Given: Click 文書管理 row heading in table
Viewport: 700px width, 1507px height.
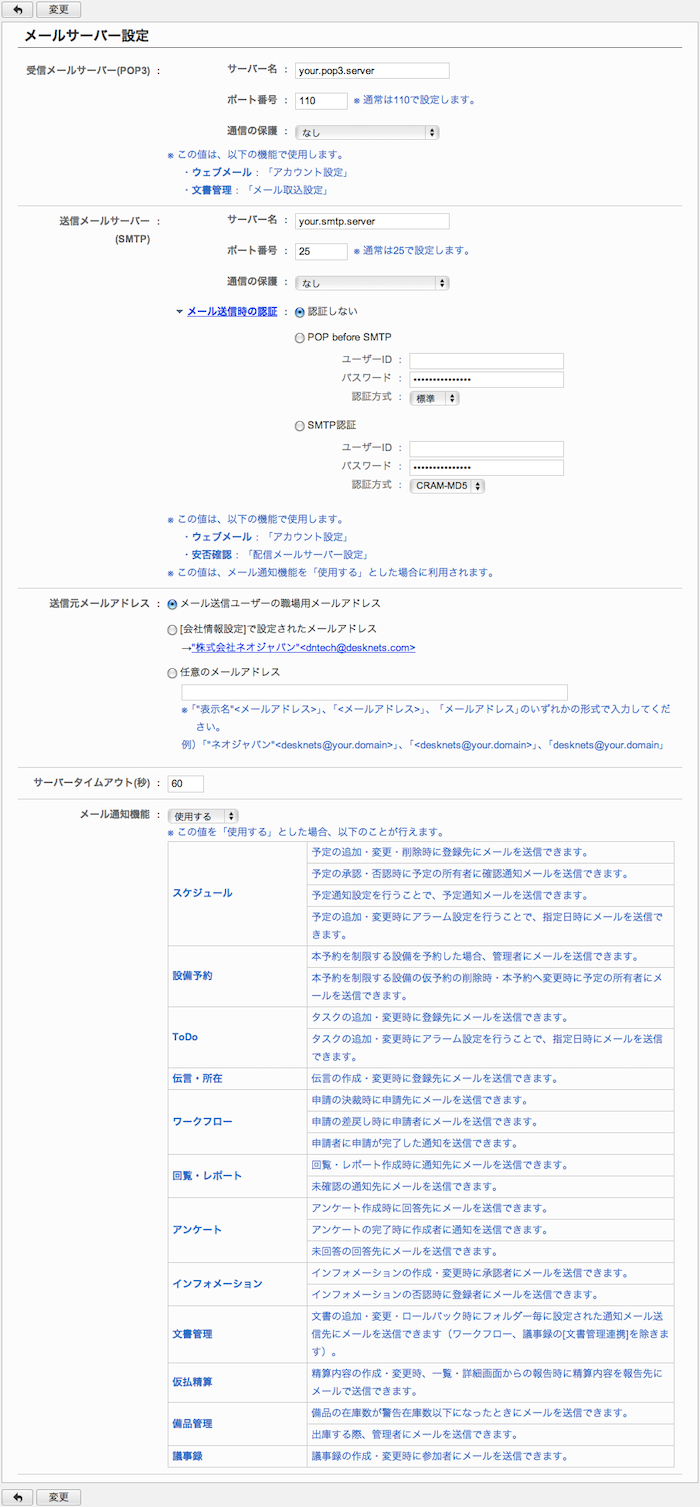Looking at the screenshot, I should 192,1334.
